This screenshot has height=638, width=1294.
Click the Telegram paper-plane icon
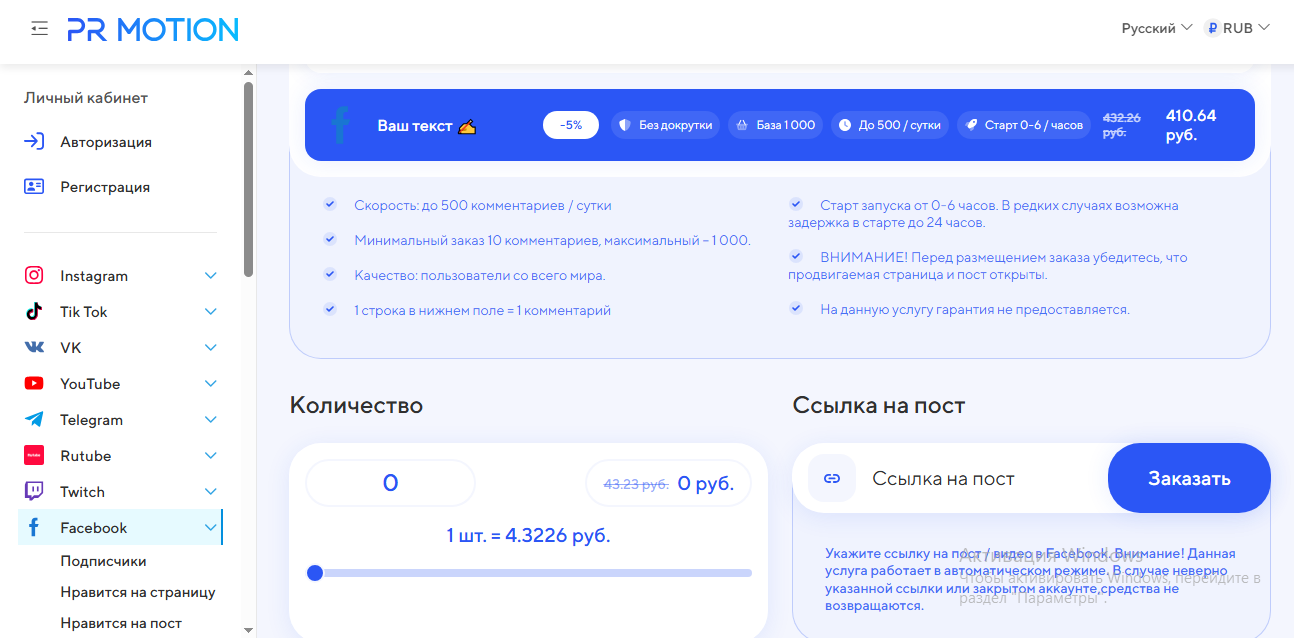pyautogui.click(x=33, y=419)
